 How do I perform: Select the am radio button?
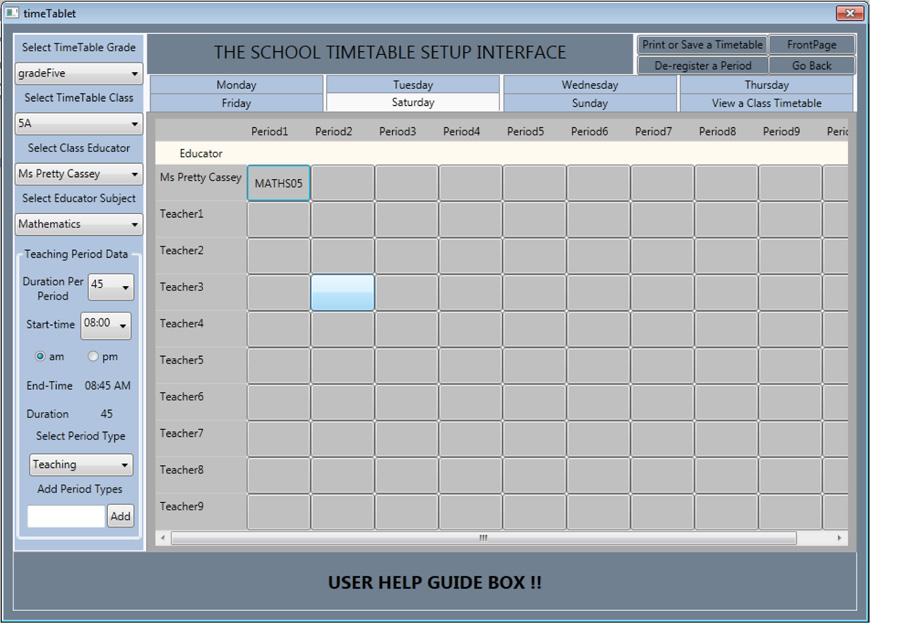(41, 357)
